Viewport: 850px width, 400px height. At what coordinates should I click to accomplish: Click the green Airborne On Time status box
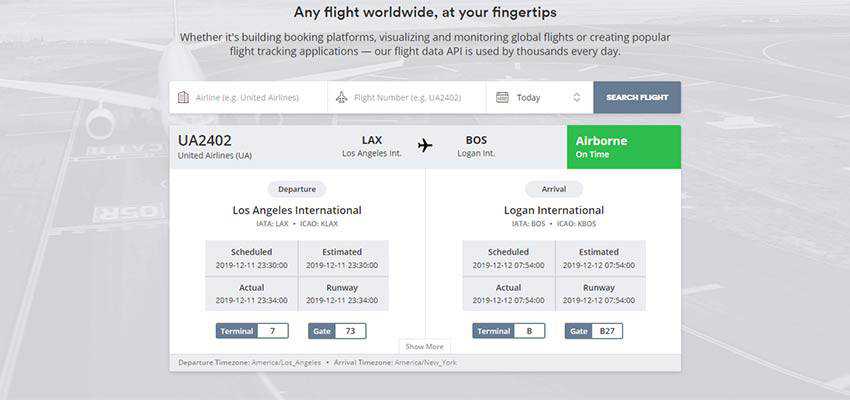pos(623,147)
